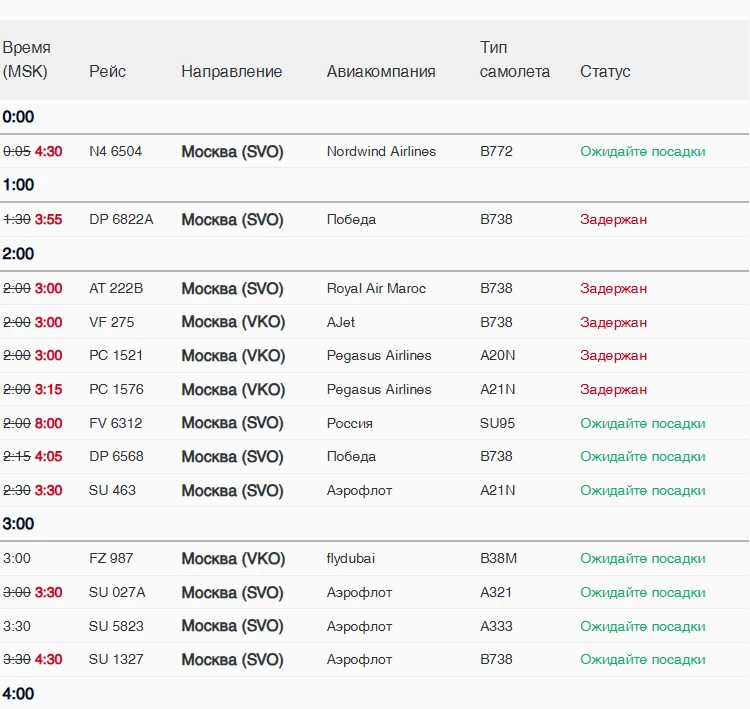Click Ожидайте посадки status of flight N4 6504

click(x=643, y=152)
